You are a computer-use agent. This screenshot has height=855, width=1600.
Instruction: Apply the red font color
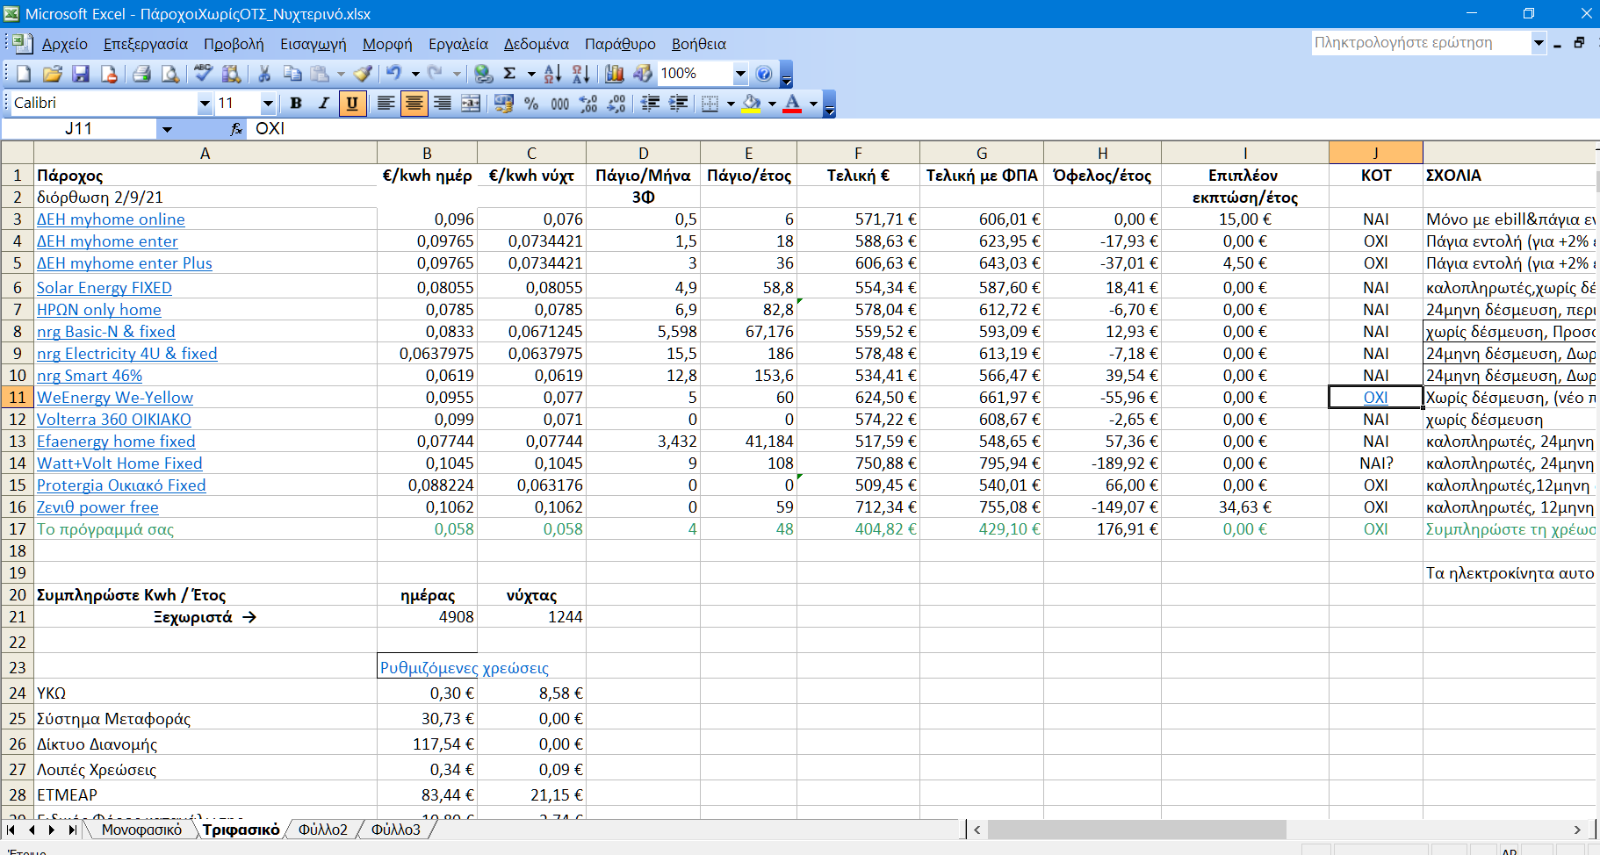pos(792,103)
